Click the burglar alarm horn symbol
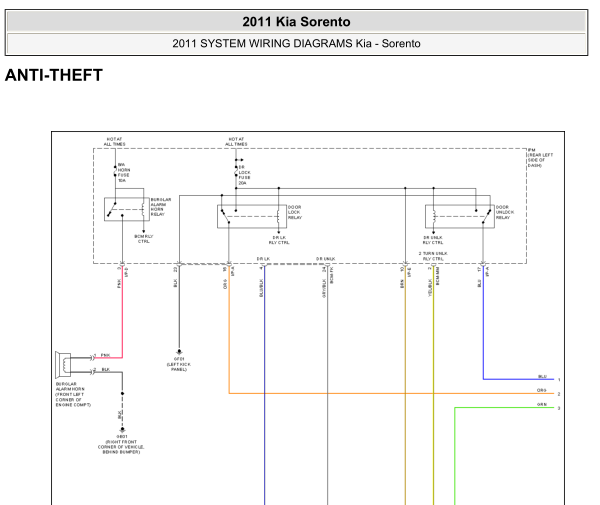Viewport: 600px width, 505px height. click(x=64, y=364)
